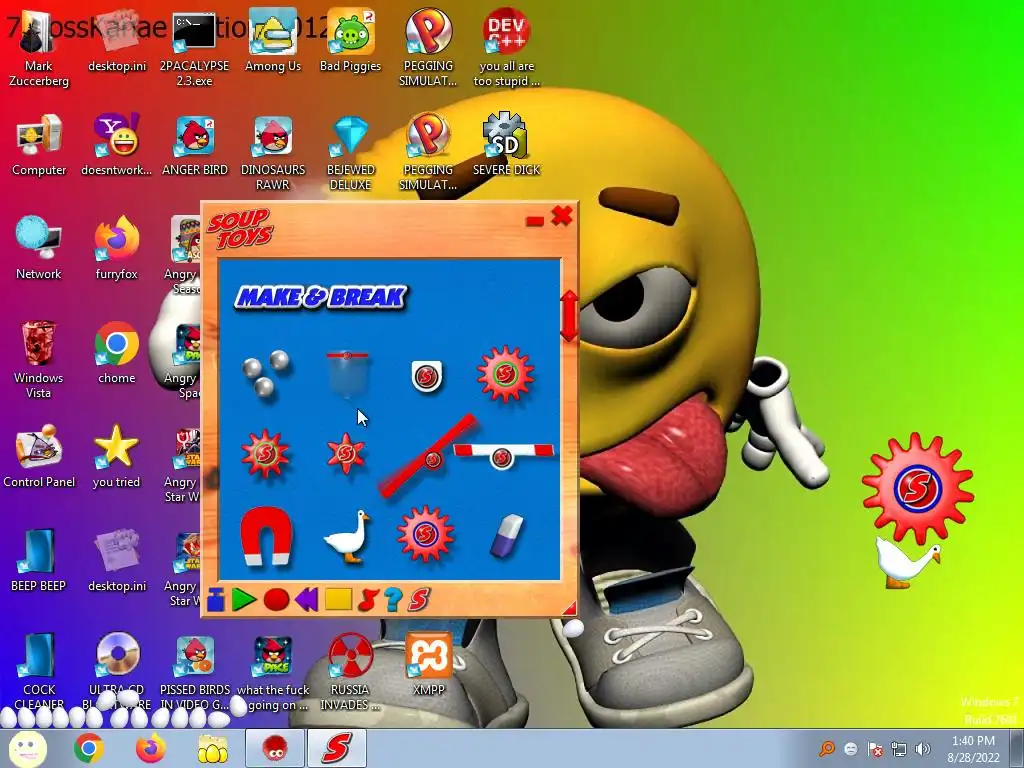This screenshot has height=768, width=1024.
Task: Select the Computer desktop icon
Action: (39, 145)
